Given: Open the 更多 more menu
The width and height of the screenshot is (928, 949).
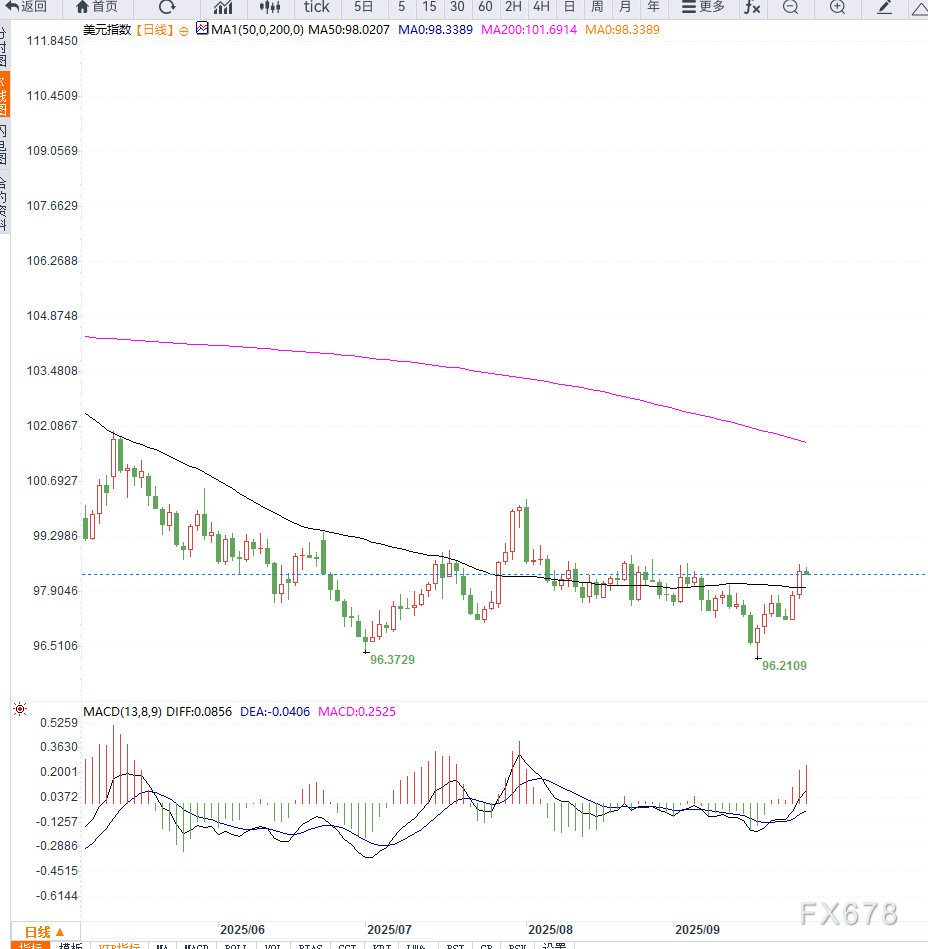Looking at the screenshot, I should click(702, 7).
